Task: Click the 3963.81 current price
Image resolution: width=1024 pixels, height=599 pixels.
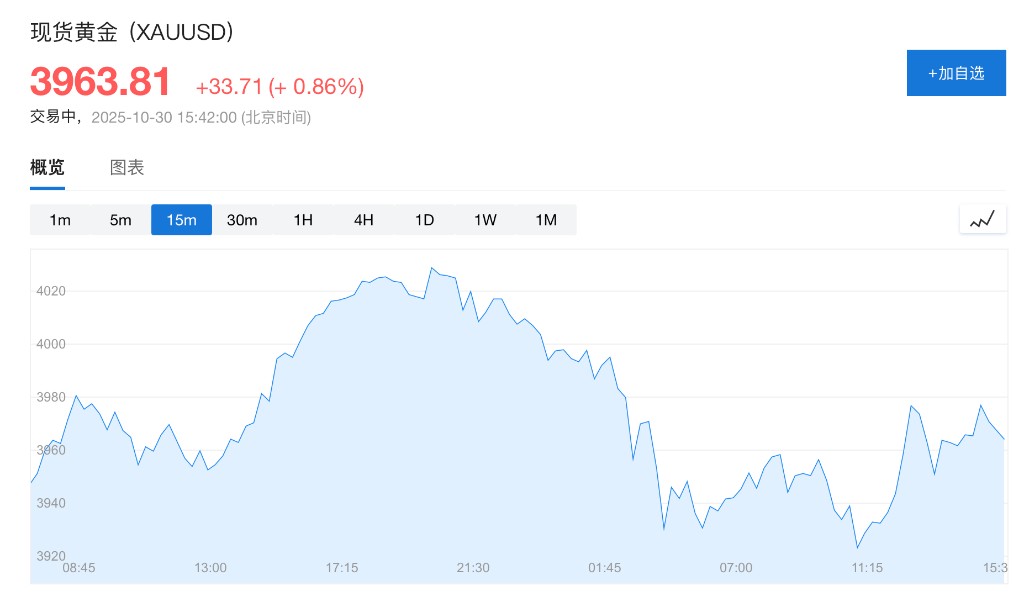Action: tap(100, 82)
